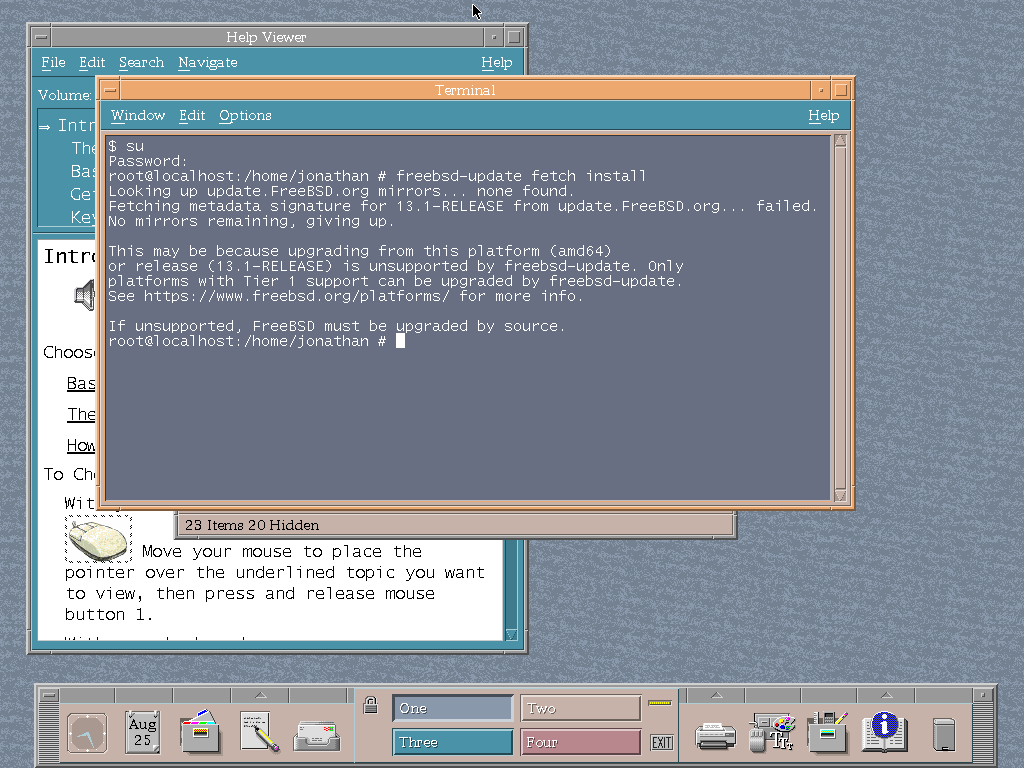Open the Calendar showing Aug 25
The height and width of the screenshot is (768, 1024).
click(x=143, y=733)
